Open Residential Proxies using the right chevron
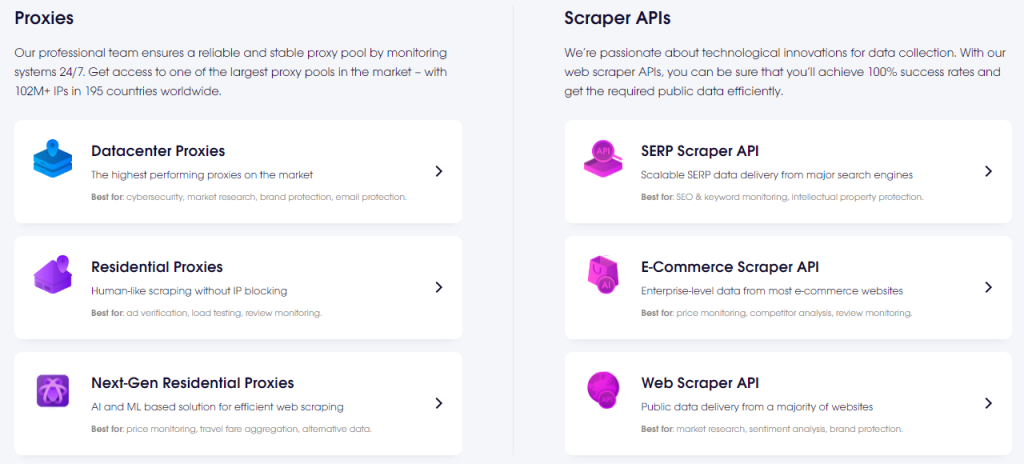Image resolution: width=1024 pixels, height=464 pixels. (x=439, y=287)
